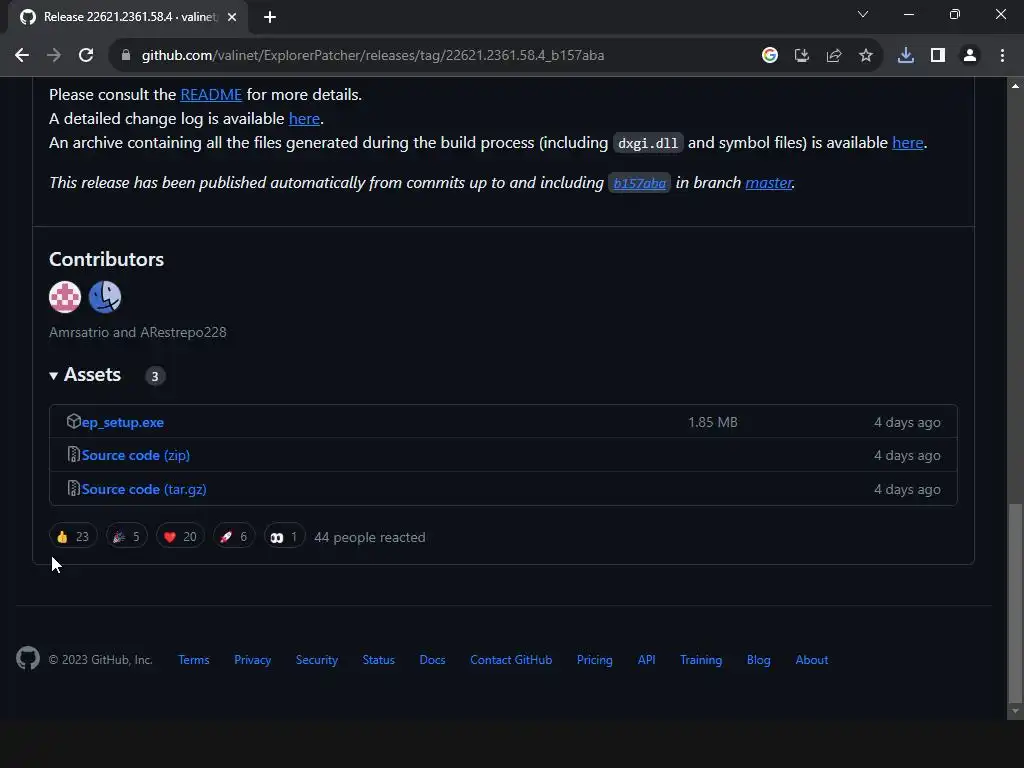Open footer Terms link
This screenshot has height=768, width=1024.
pyautogui.click(x=194, y=660)
